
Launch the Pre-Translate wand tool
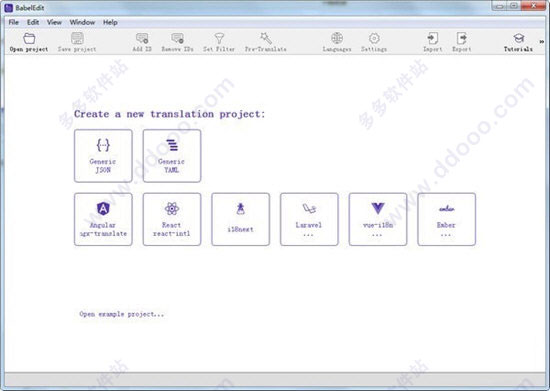point(266,42)
